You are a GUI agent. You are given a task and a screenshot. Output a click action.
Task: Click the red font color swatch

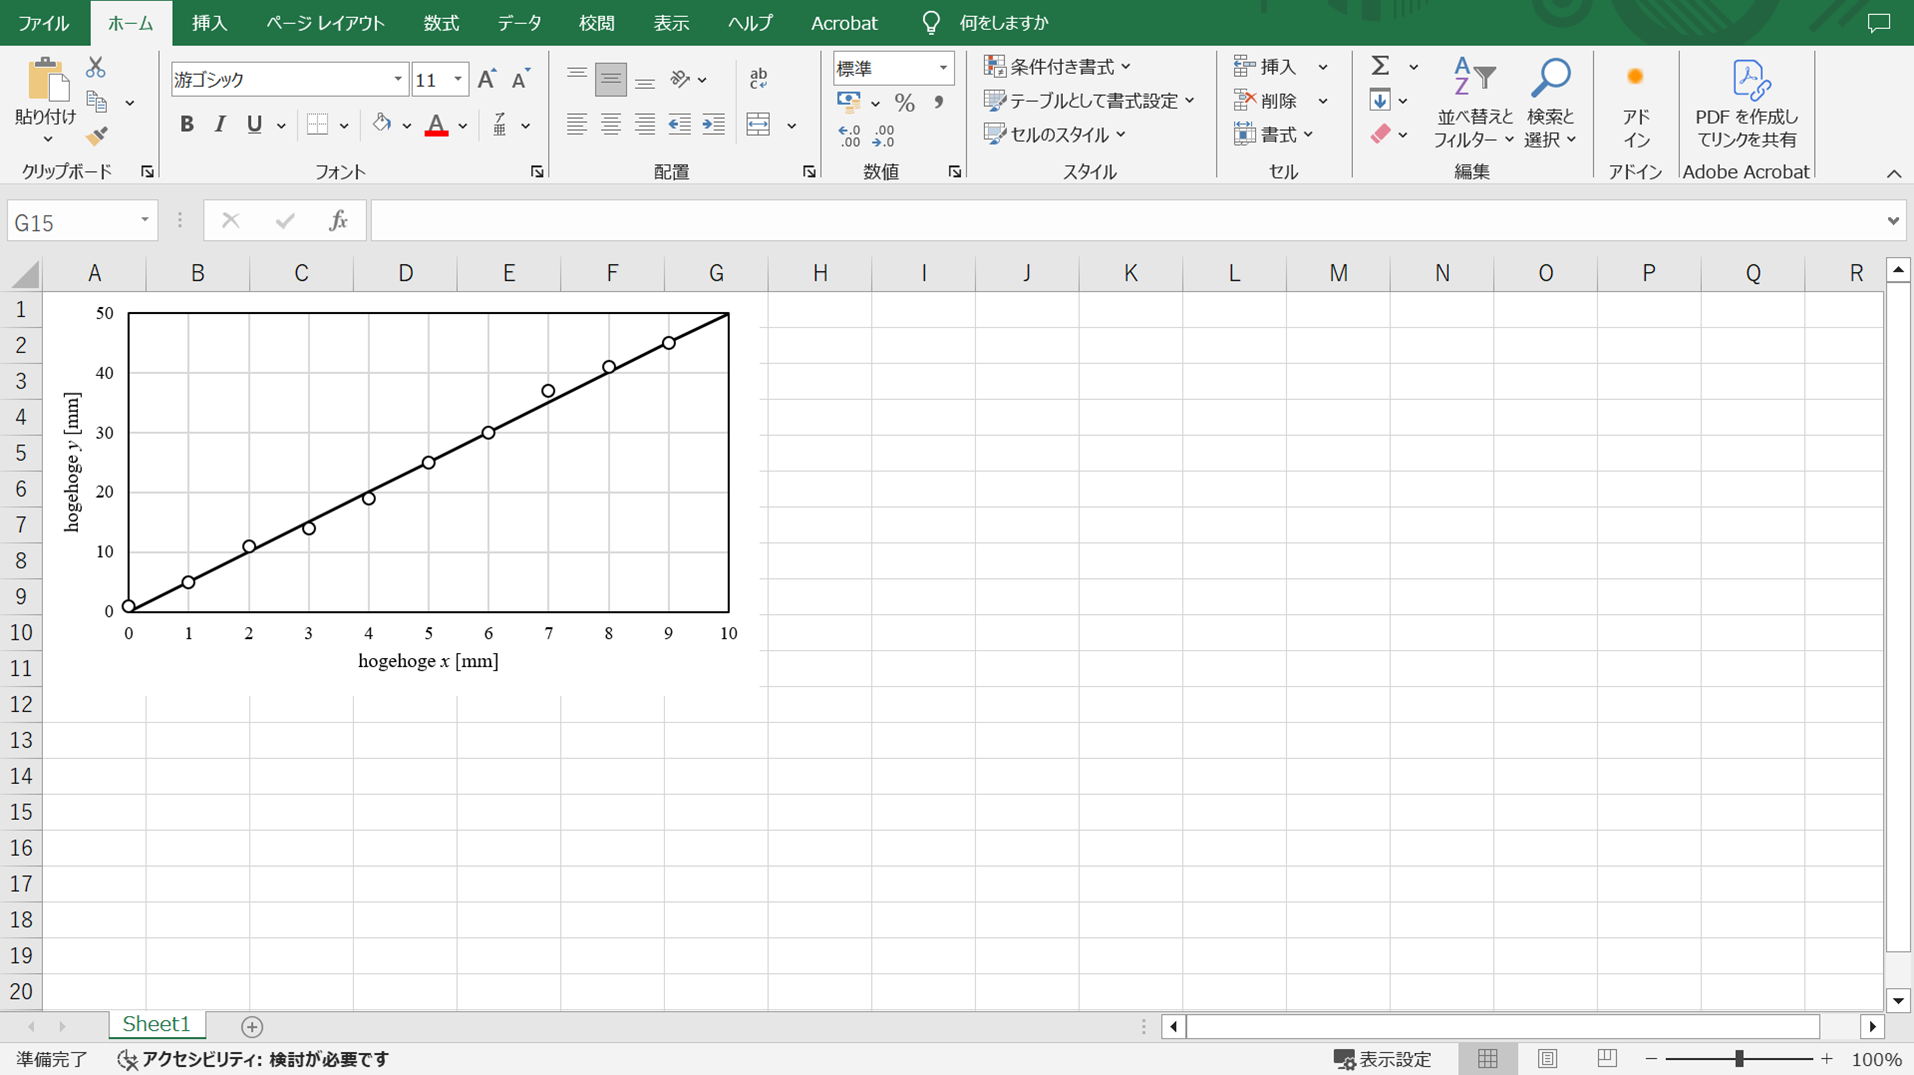[x=436, y=124]
